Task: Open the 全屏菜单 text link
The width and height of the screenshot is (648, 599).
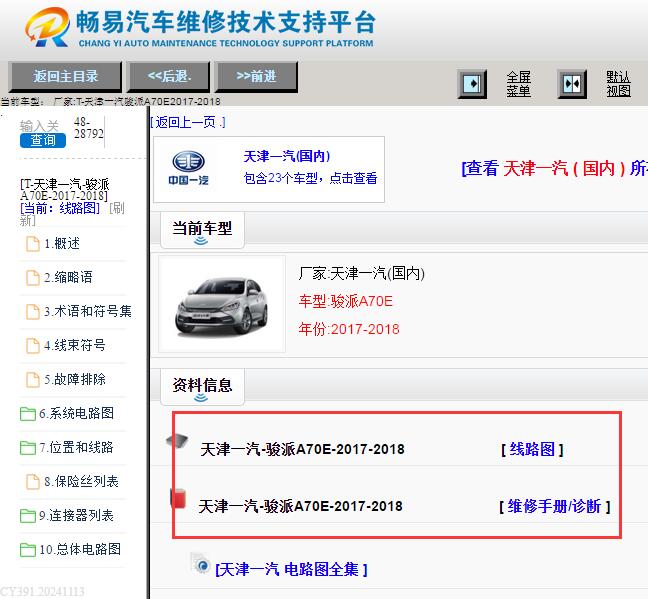Action: click(x=519, y=84)
